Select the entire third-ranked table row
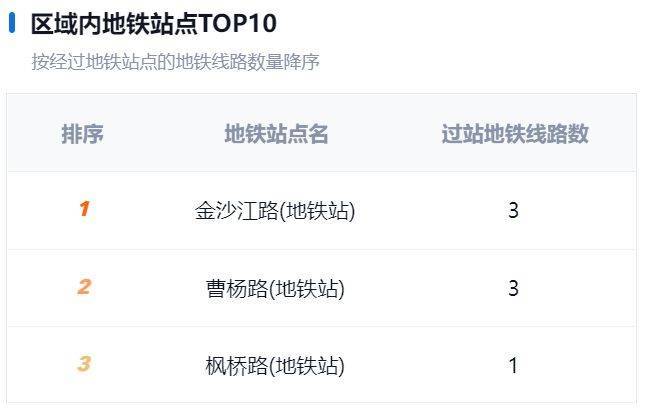This screenshot has width=659, height=410. click(x=400, y=366)
